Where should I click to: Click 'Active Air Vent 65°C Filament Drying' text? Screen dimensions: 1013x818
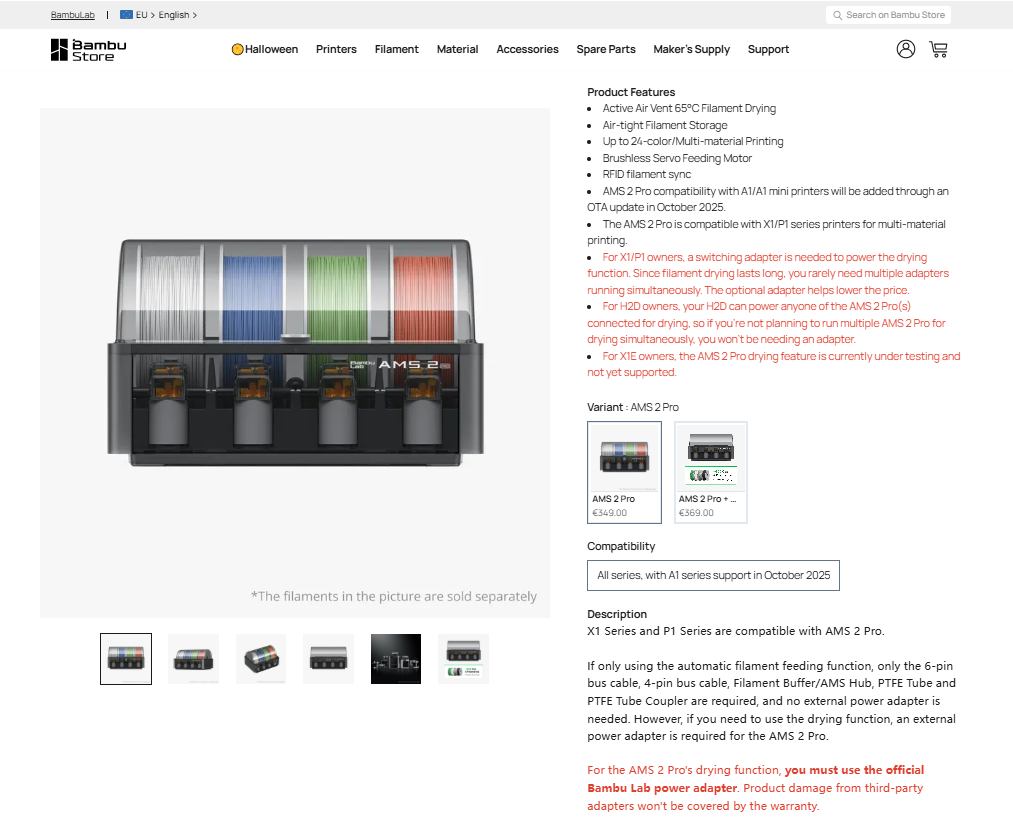689,108
